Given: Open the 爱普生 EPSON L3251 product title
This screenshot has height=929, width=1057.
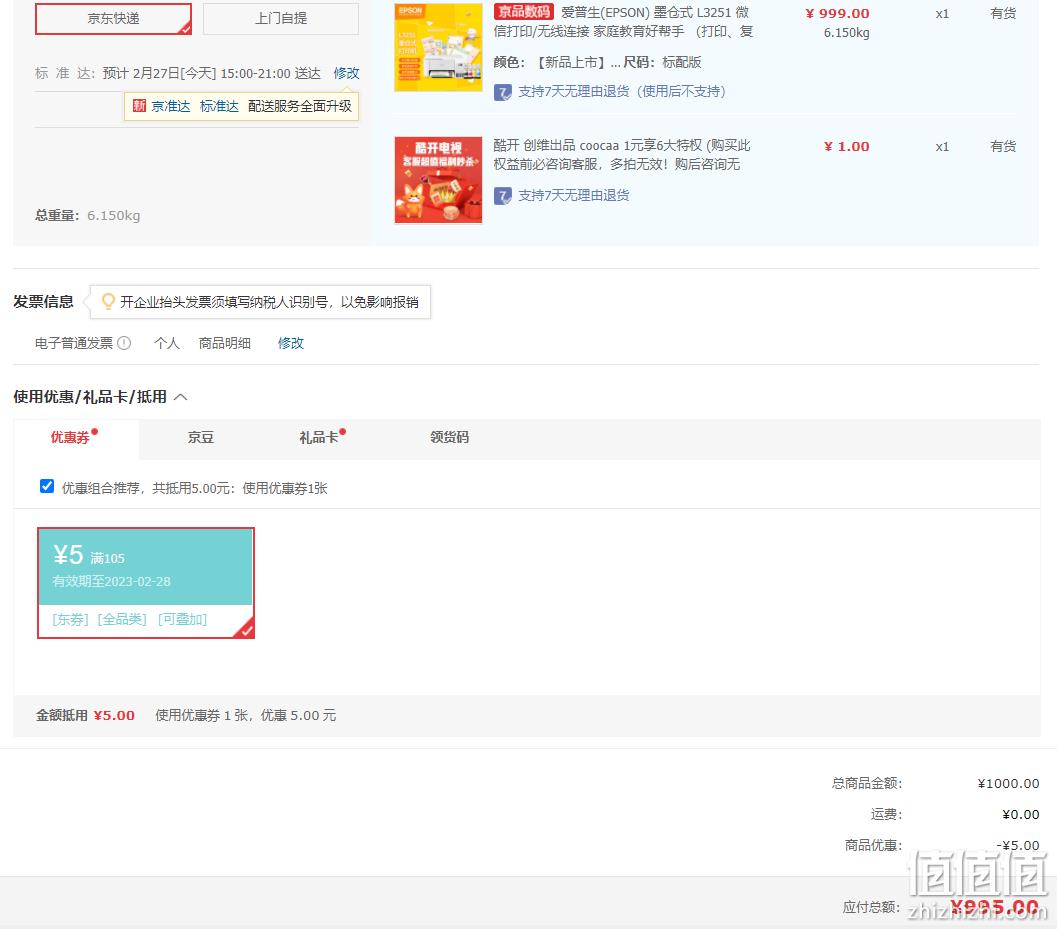Looking at the screenshot, I should 624,22.
